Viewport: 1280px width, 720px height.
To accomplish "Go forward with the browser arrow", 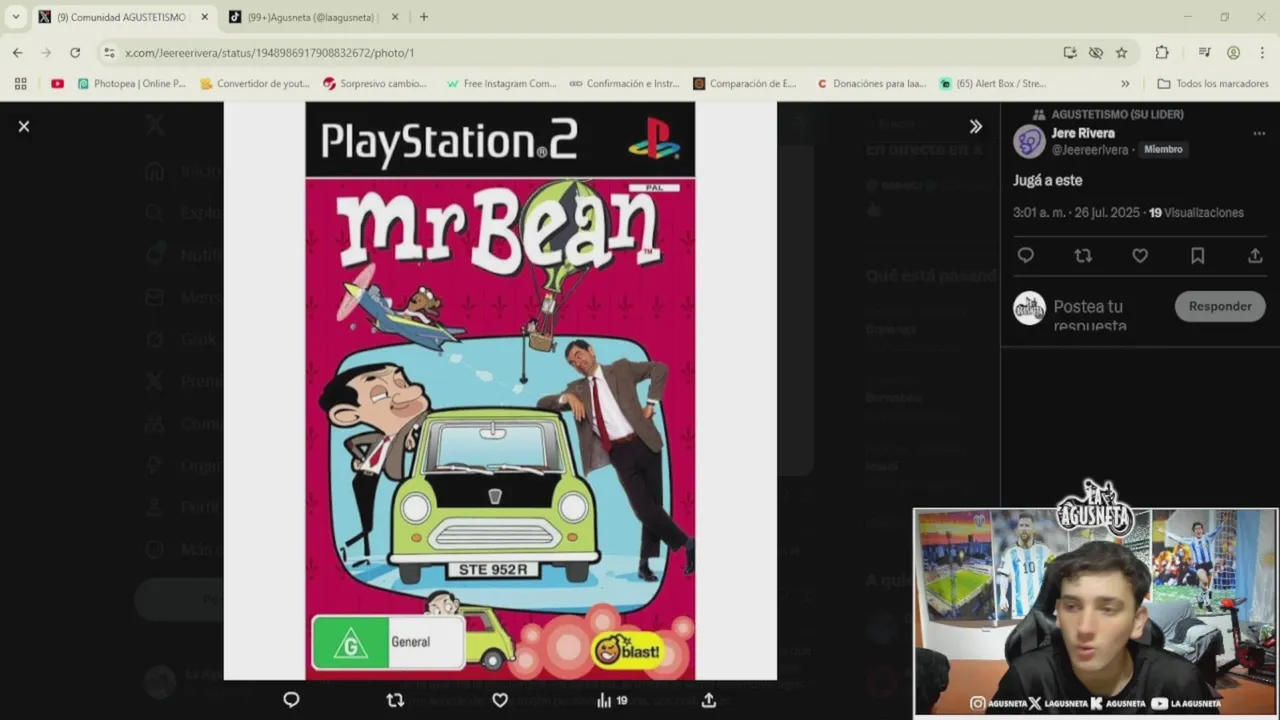I will click(x=46, y=53).
